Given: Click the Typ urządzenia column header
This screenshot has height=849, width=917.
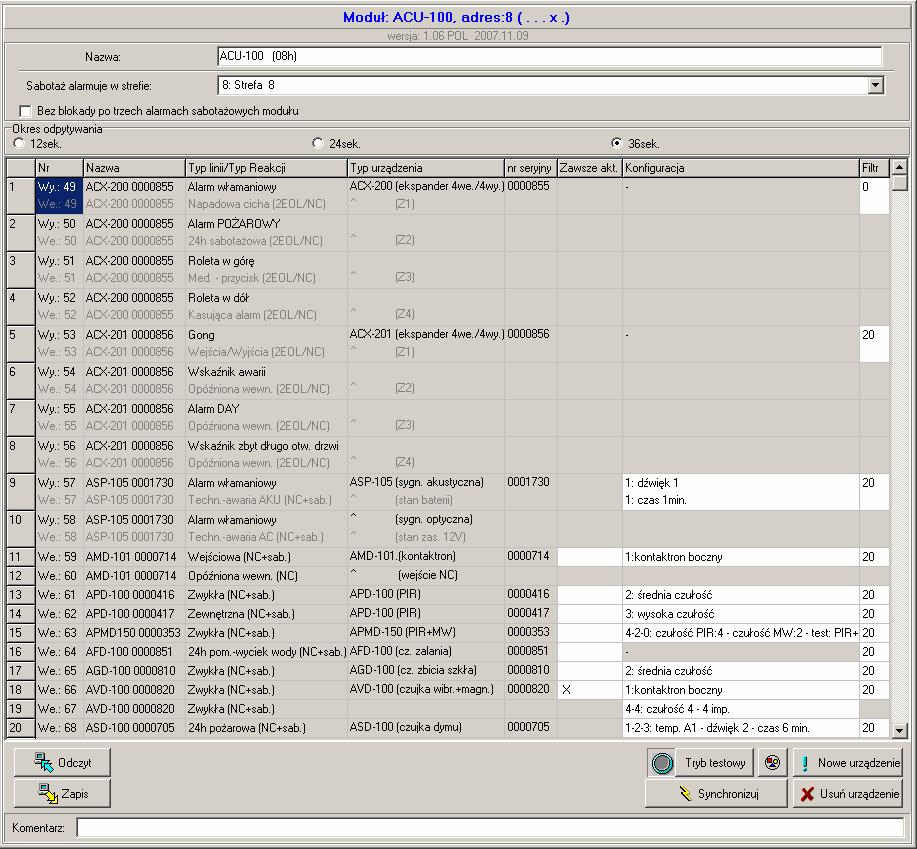Looking at the screenshot, I should [426, 168].
